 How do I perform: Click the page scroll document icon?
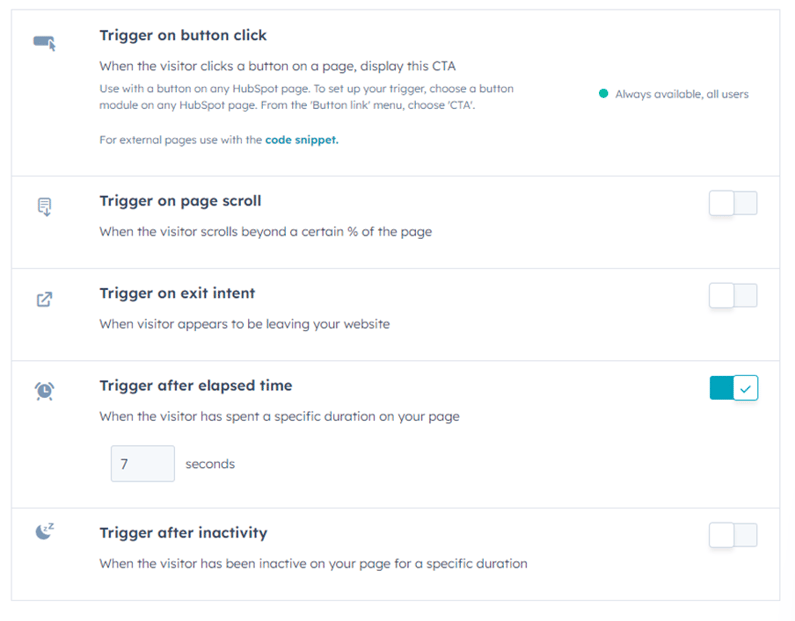click(x=45, y=207)
